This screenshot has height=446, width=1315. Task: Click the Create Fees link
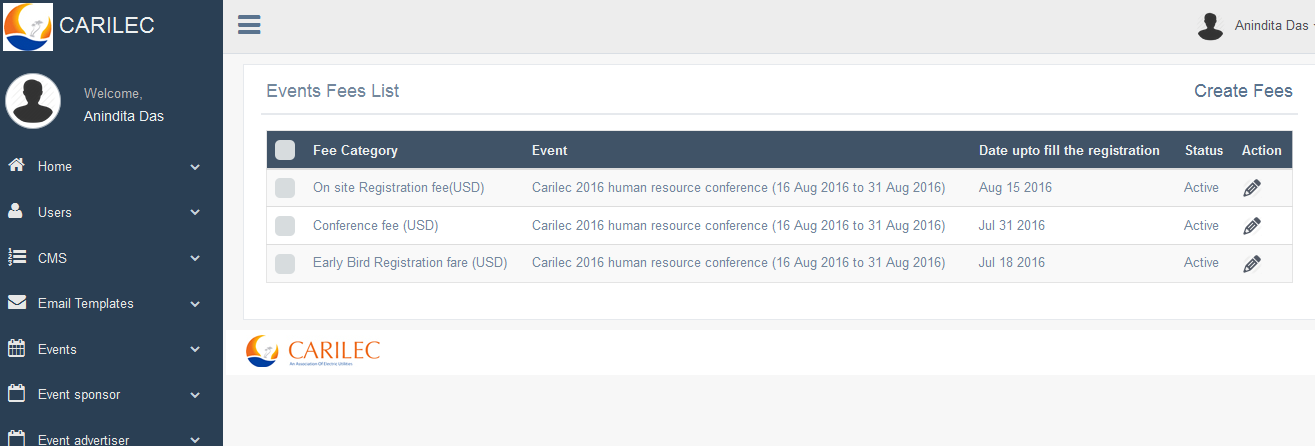point(1243,91)
